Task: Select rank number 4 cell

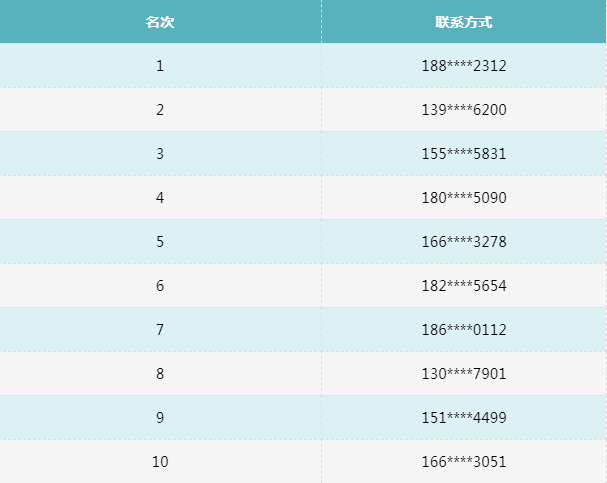Action: pos(160,198)
